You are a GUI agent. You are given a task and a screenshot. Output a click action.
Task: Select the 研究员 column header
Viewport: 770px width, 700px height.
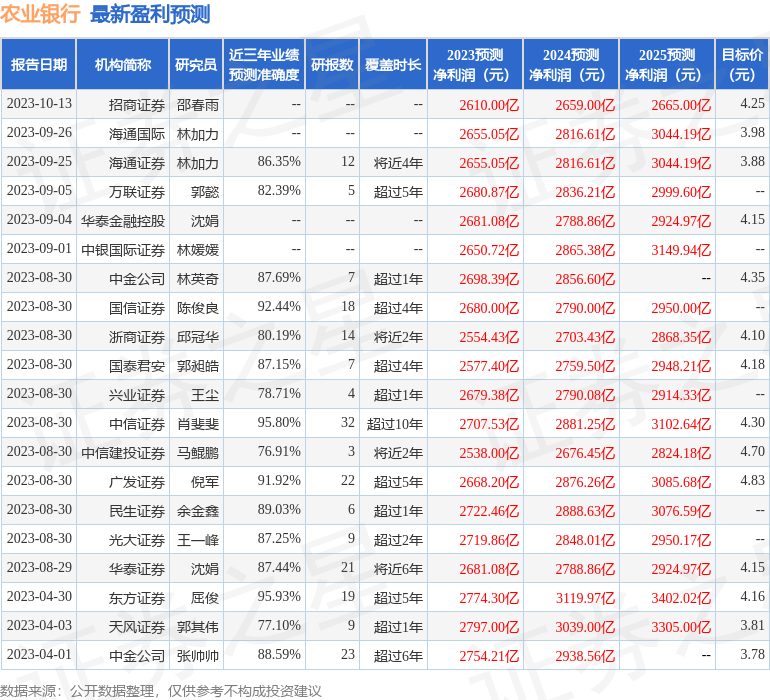[x=196, y=64]
